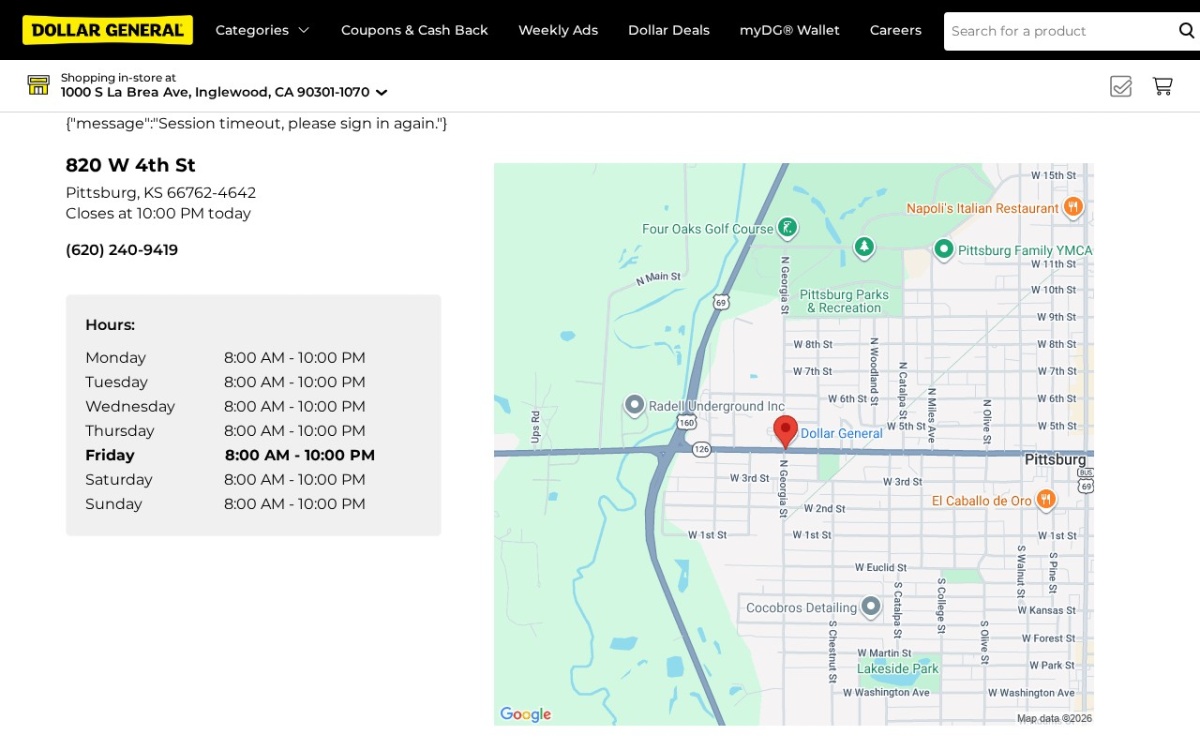Click El Caballo de Oro restaurant marker
Viewport: 1200px width, 750px height.
[1045, 498]
